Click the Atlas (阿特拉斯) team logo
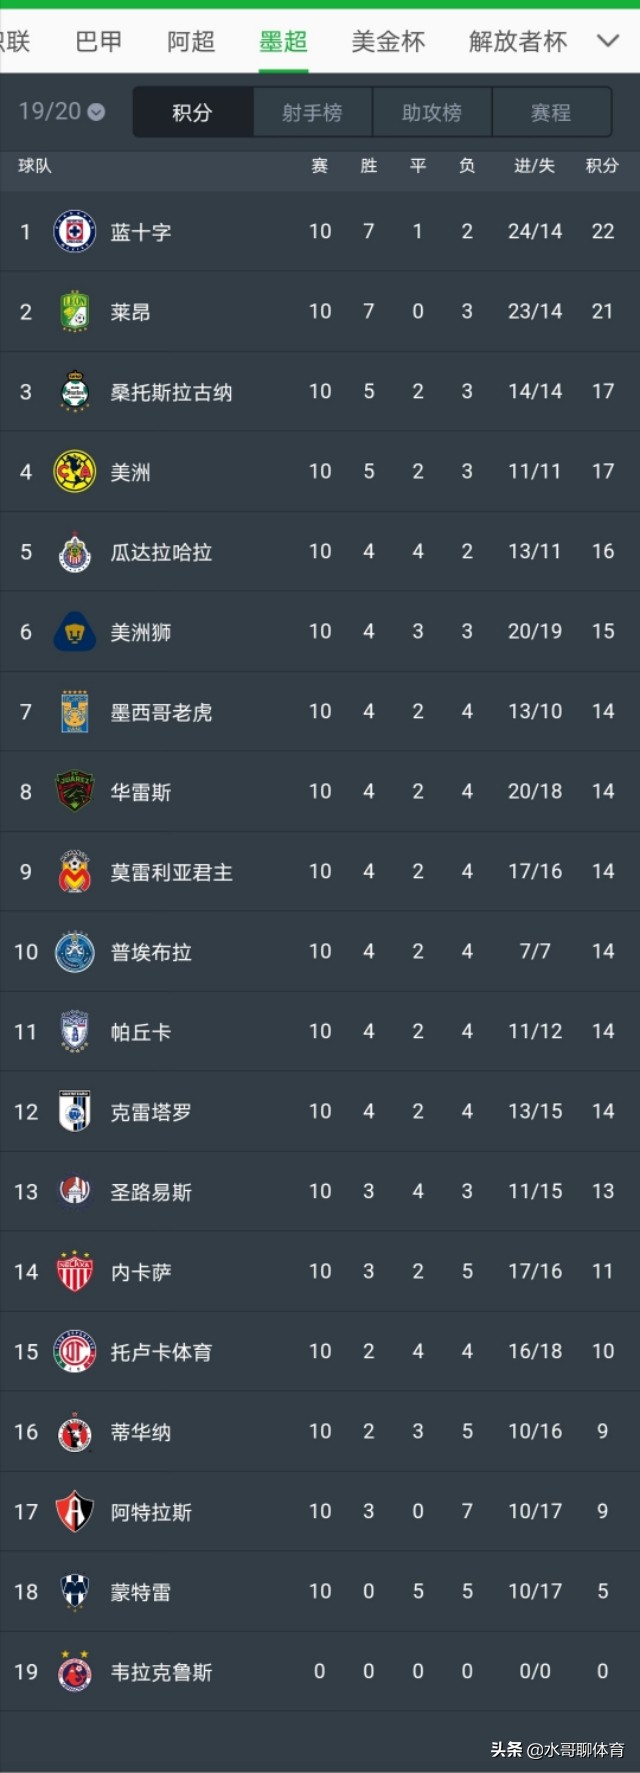The height and width of the screenshot is (1773, 640). pos(74,1511)
